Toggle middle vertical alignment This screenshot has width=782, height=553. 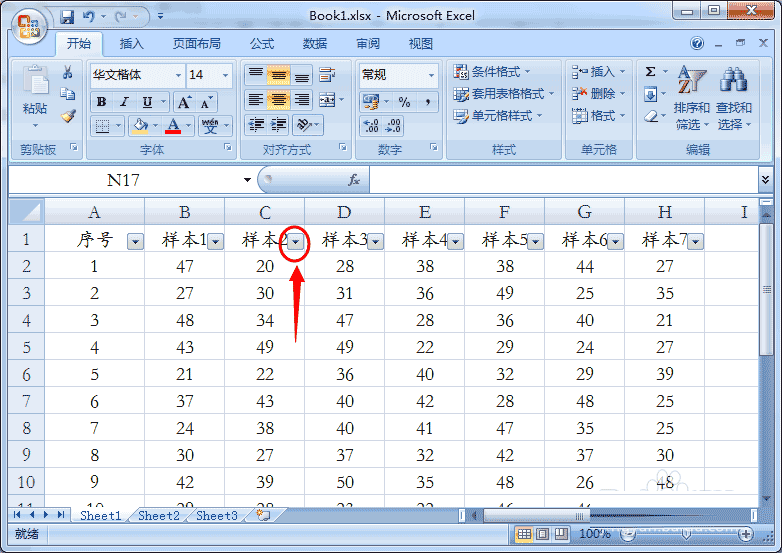pyautogui.click(x=278, y=75)
